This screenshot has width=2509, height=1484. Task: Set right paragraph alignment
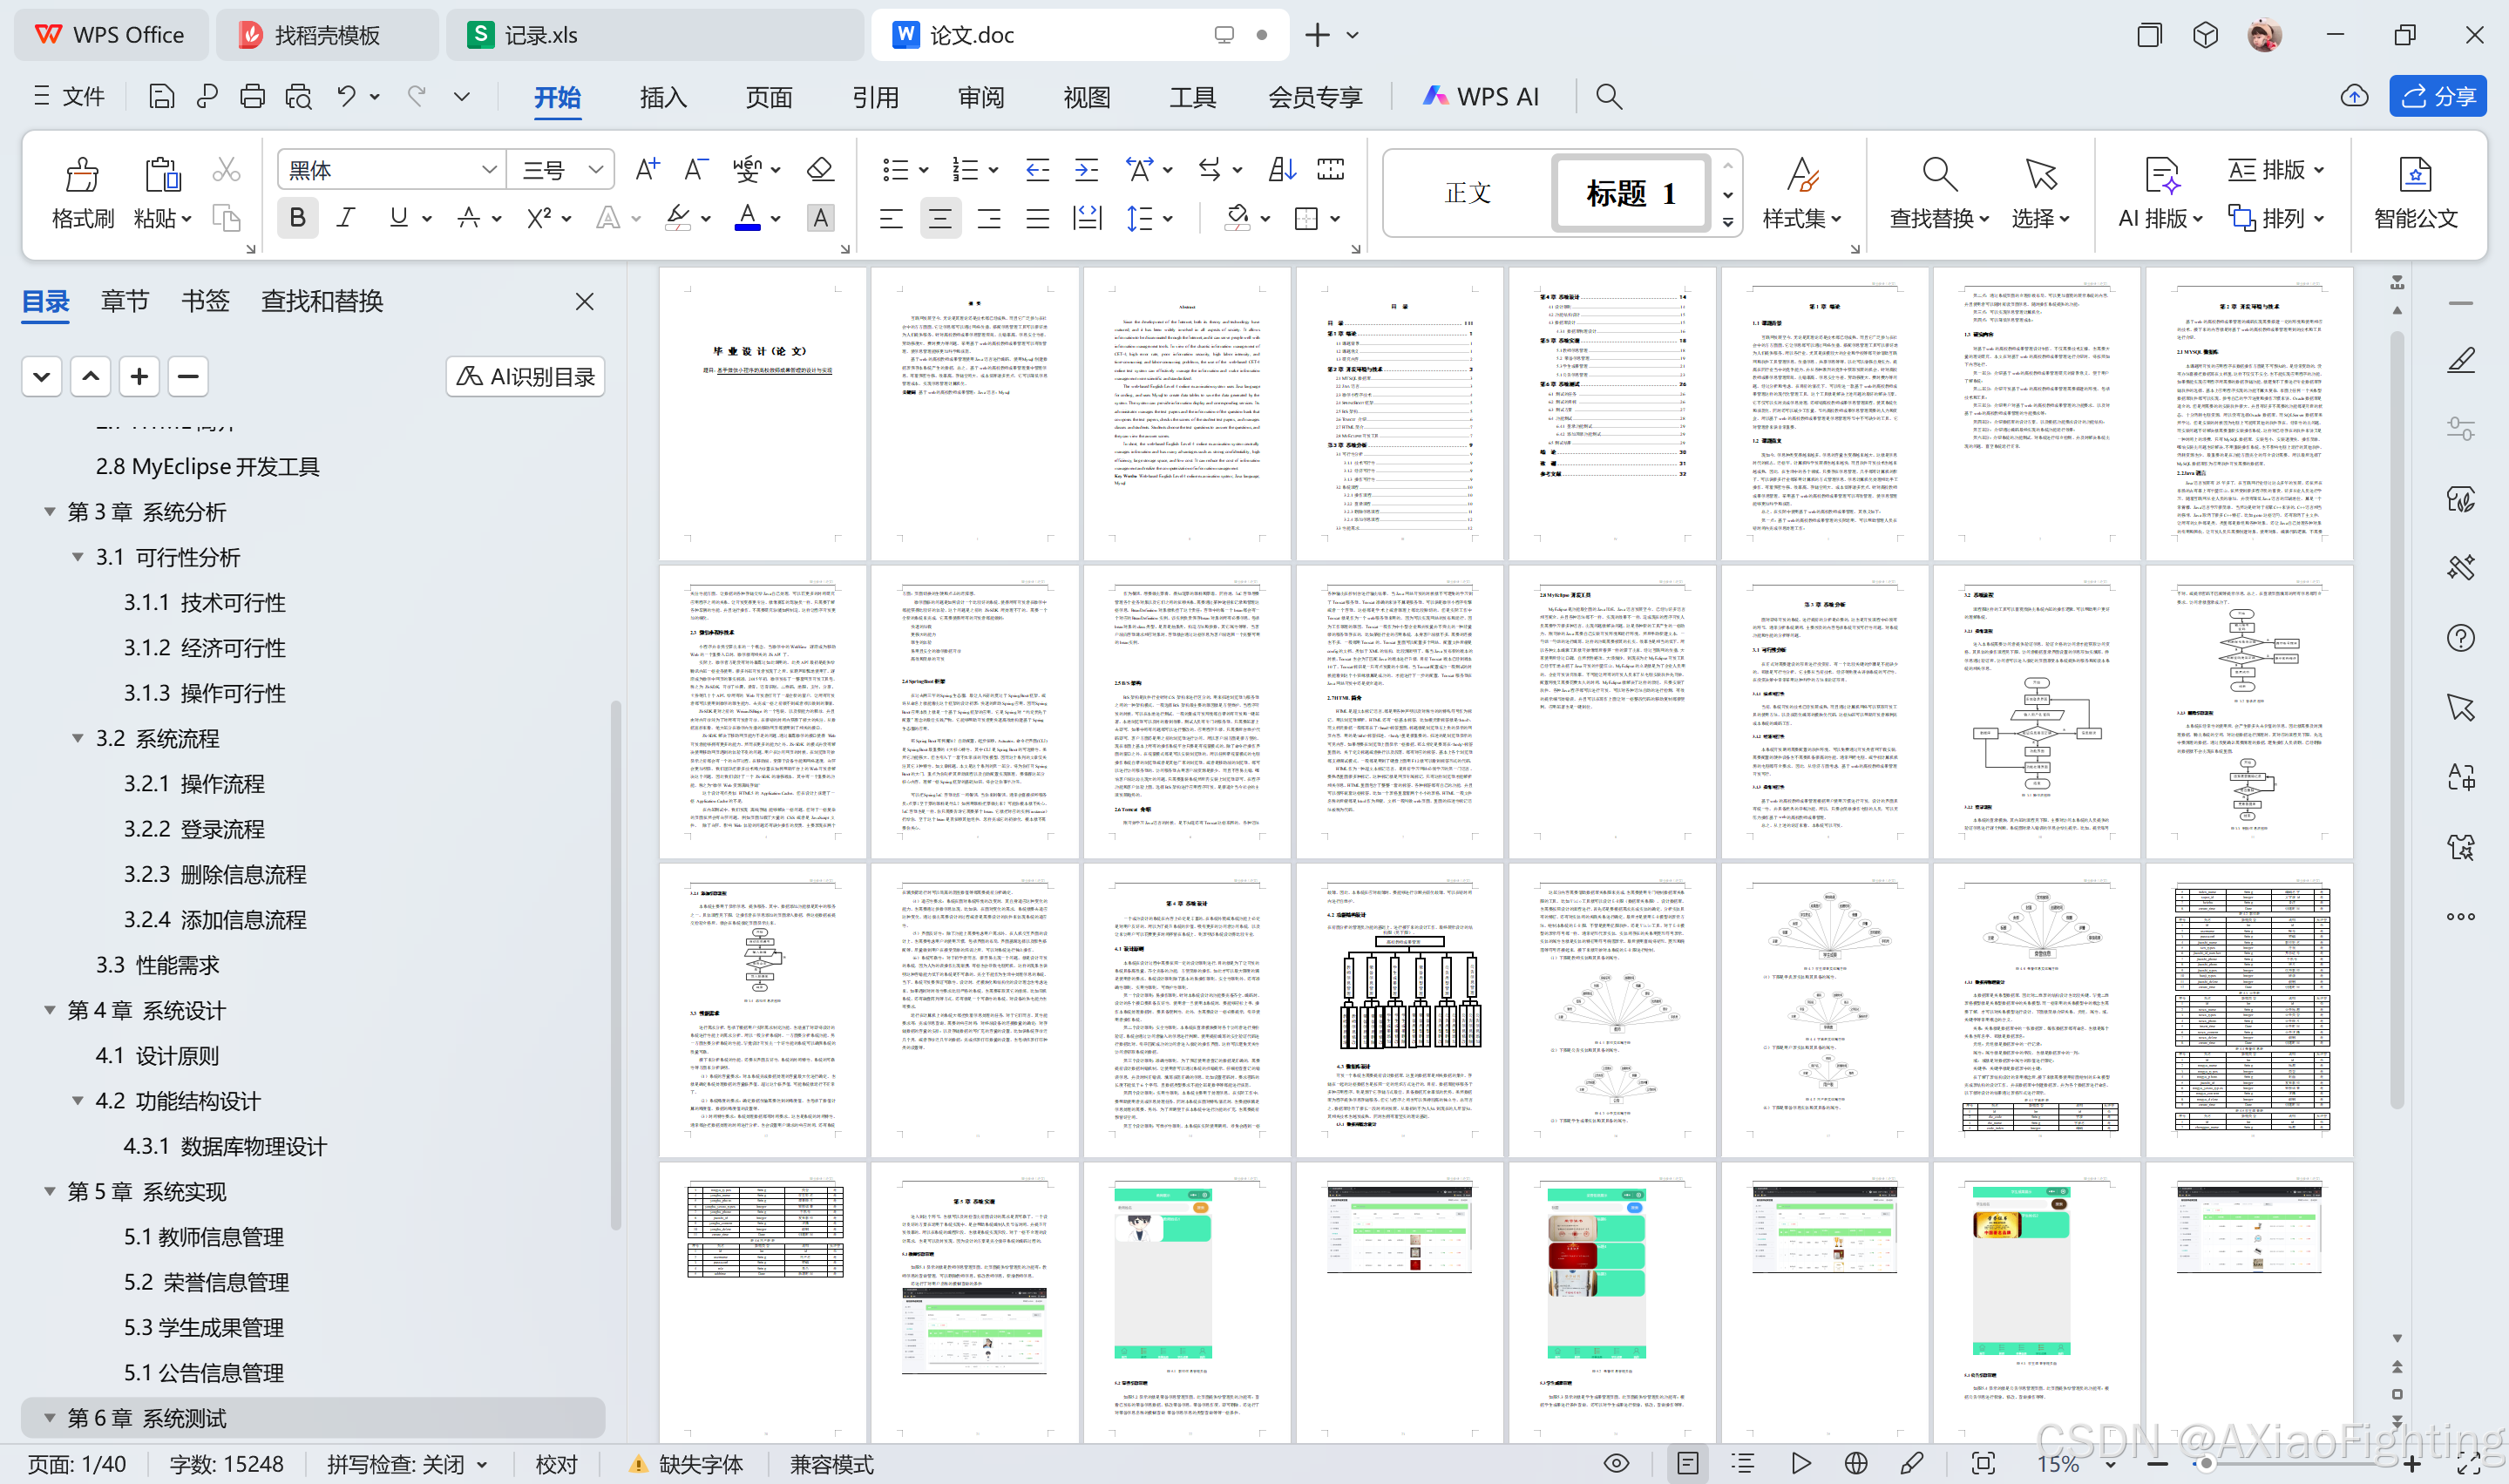point(988,218)
